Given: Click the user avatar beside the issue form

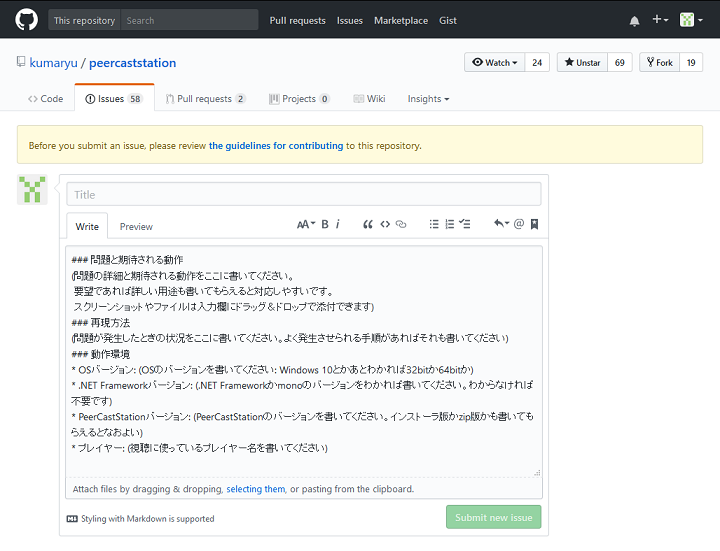Looking at the screenshot, I should pyautogui.click(x=32, y=189).
